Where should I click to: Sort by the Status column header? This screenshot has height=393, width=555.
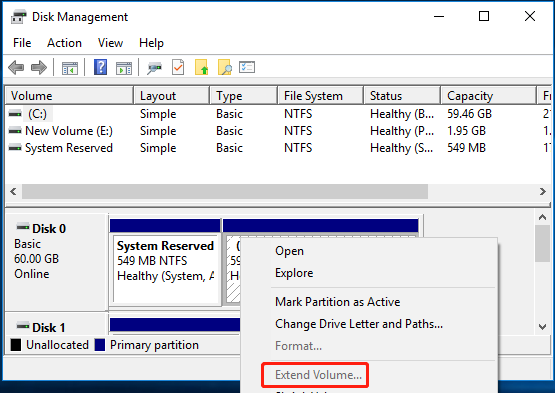[402, 96]
